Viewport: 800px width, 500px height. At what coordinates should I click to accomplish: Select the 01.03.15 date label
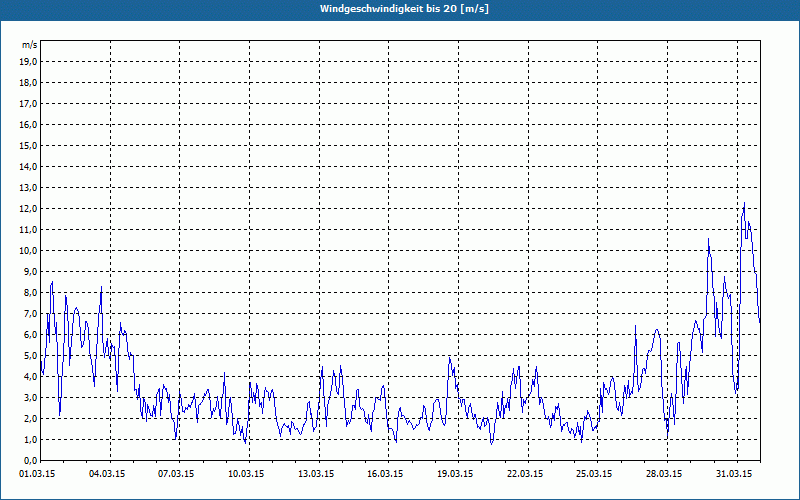(37, 474)
